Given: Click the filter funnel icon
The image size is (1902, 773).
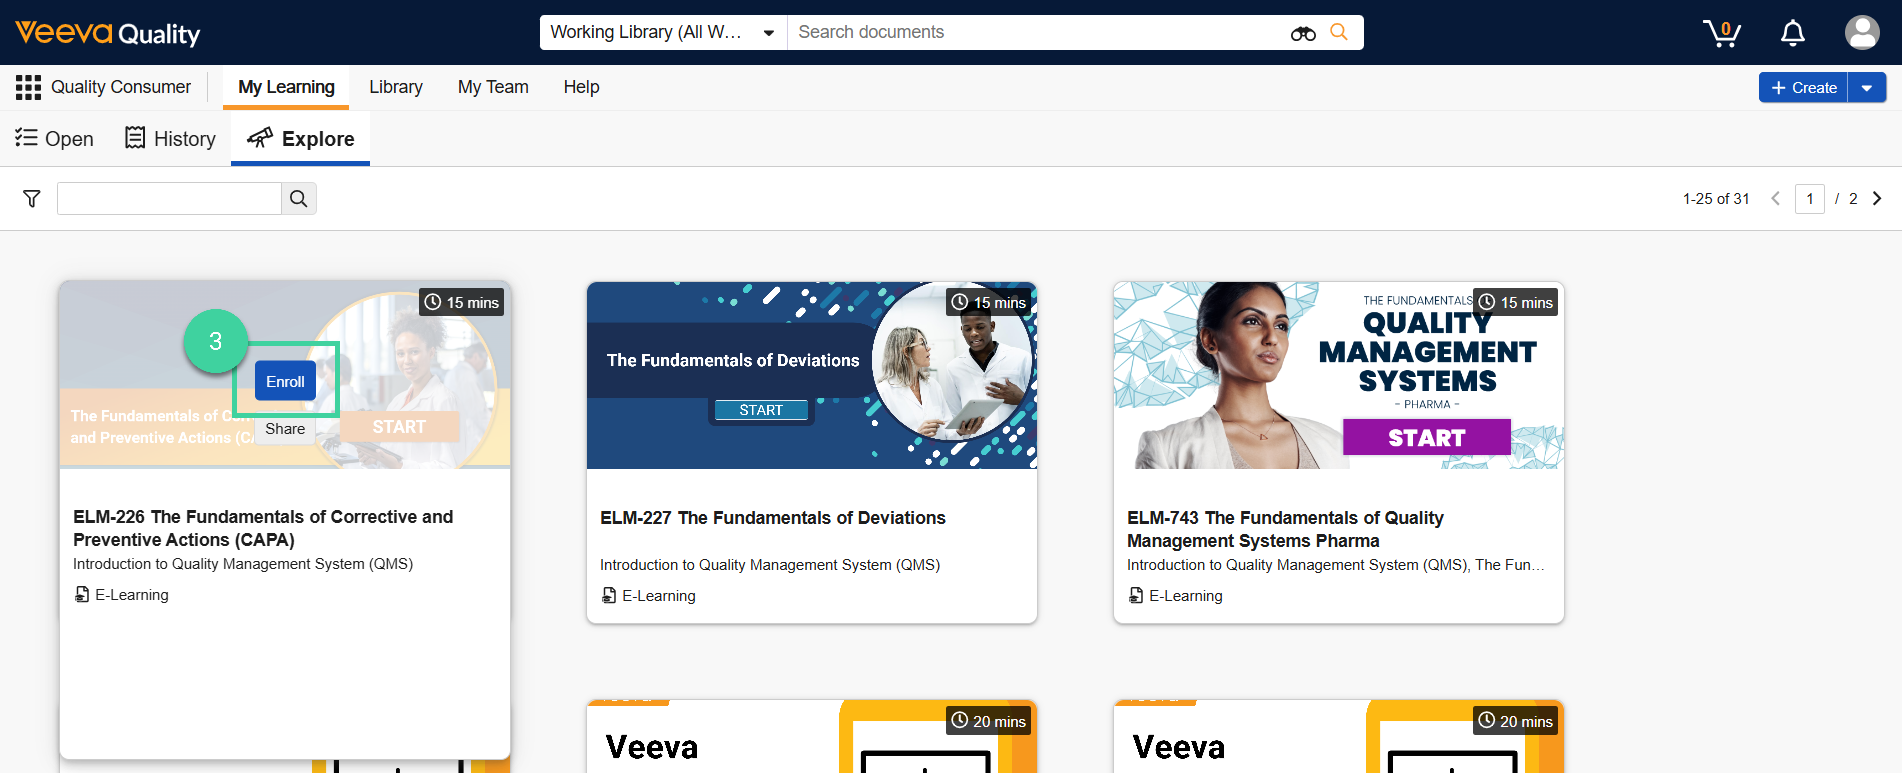Looking at the screenshot, I should (x=32, y=199).
